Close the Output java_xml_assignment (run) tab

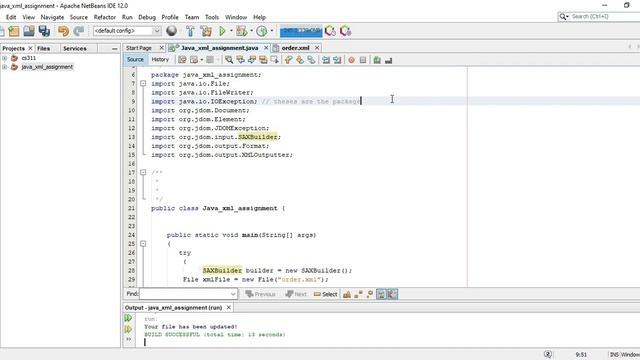coord(229,307)
